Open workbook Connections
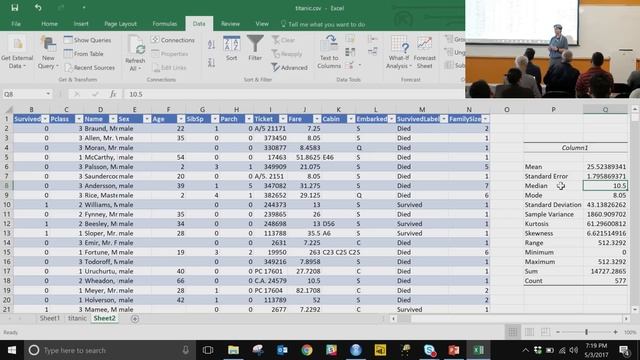This screenshot has height=360, width=640. 173,40
